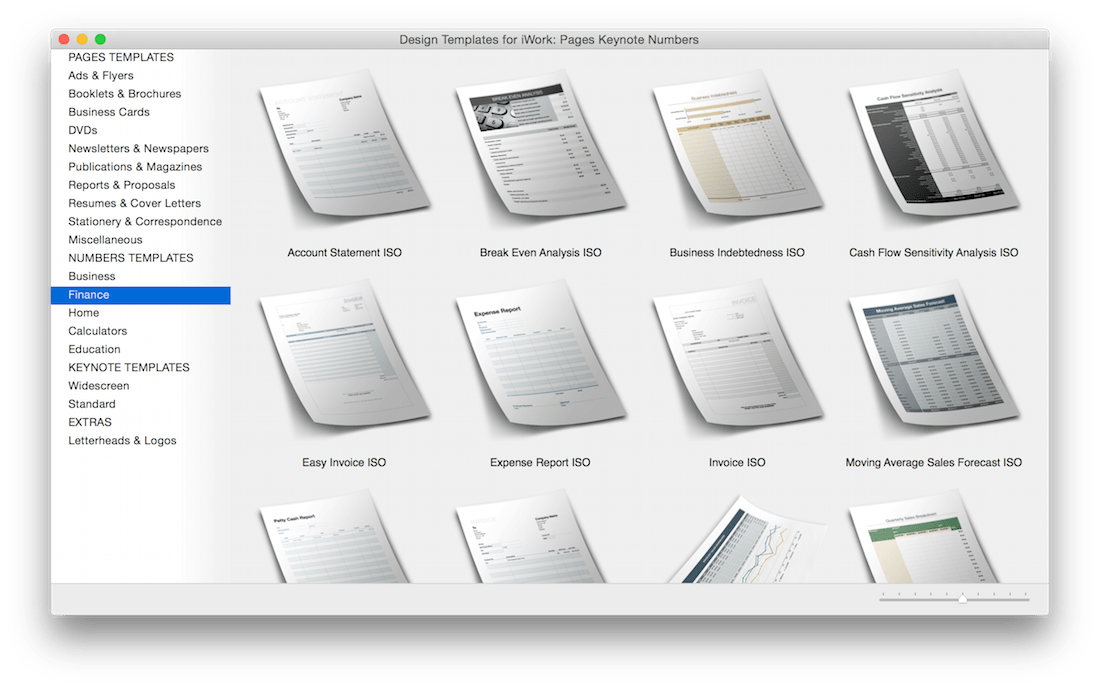Select the Widescreen Keynote category

pyautogui.click(x=99, y=386)
